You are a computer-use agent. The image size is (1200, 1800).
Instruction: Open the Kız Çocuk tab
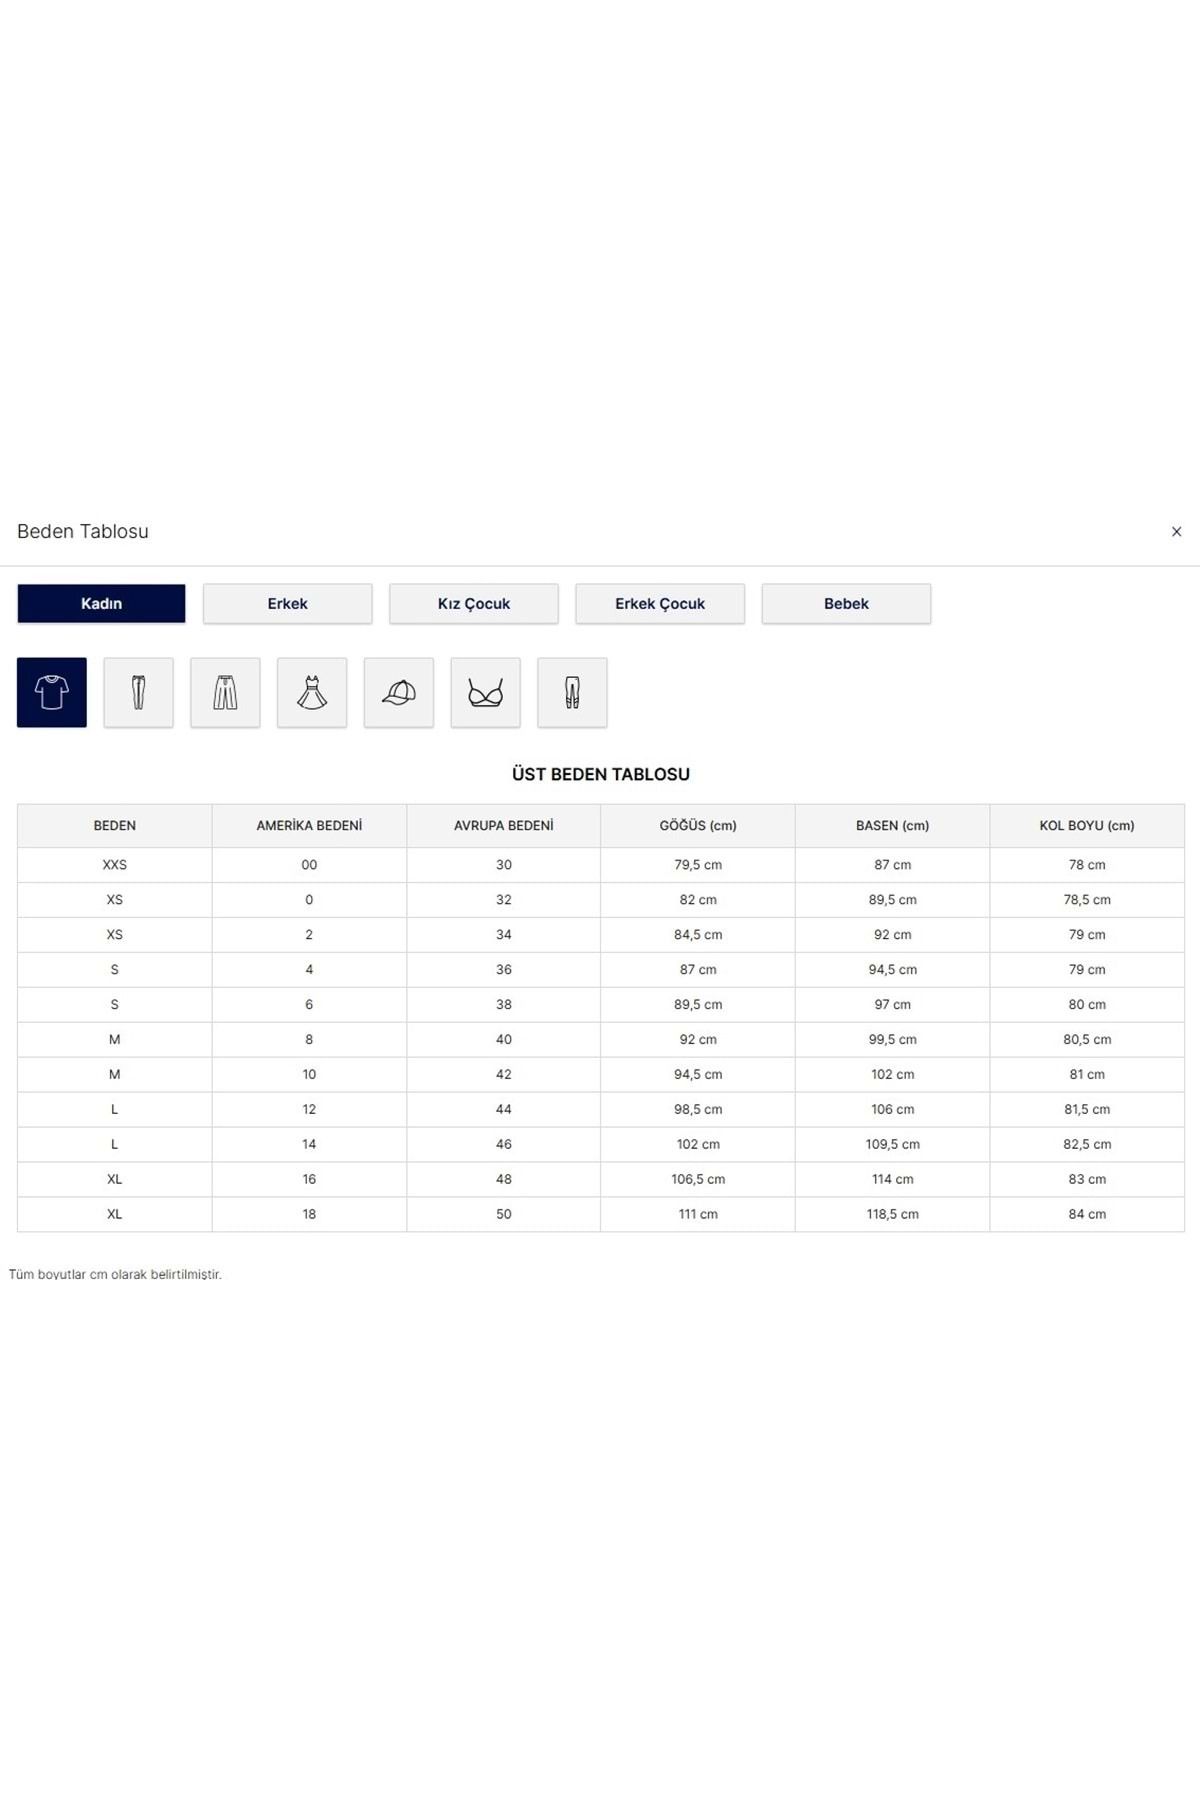[x=474, y=603]
